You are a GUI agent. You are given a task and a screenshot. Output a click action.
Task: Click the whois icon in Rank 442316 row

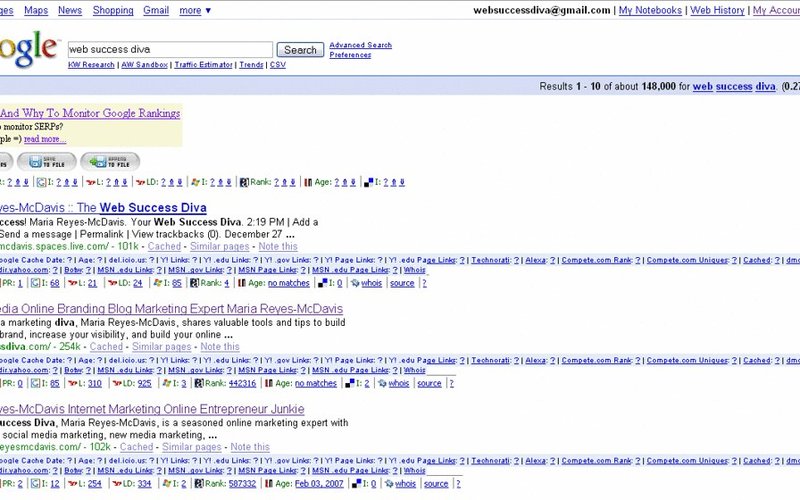tap(382, 383)
